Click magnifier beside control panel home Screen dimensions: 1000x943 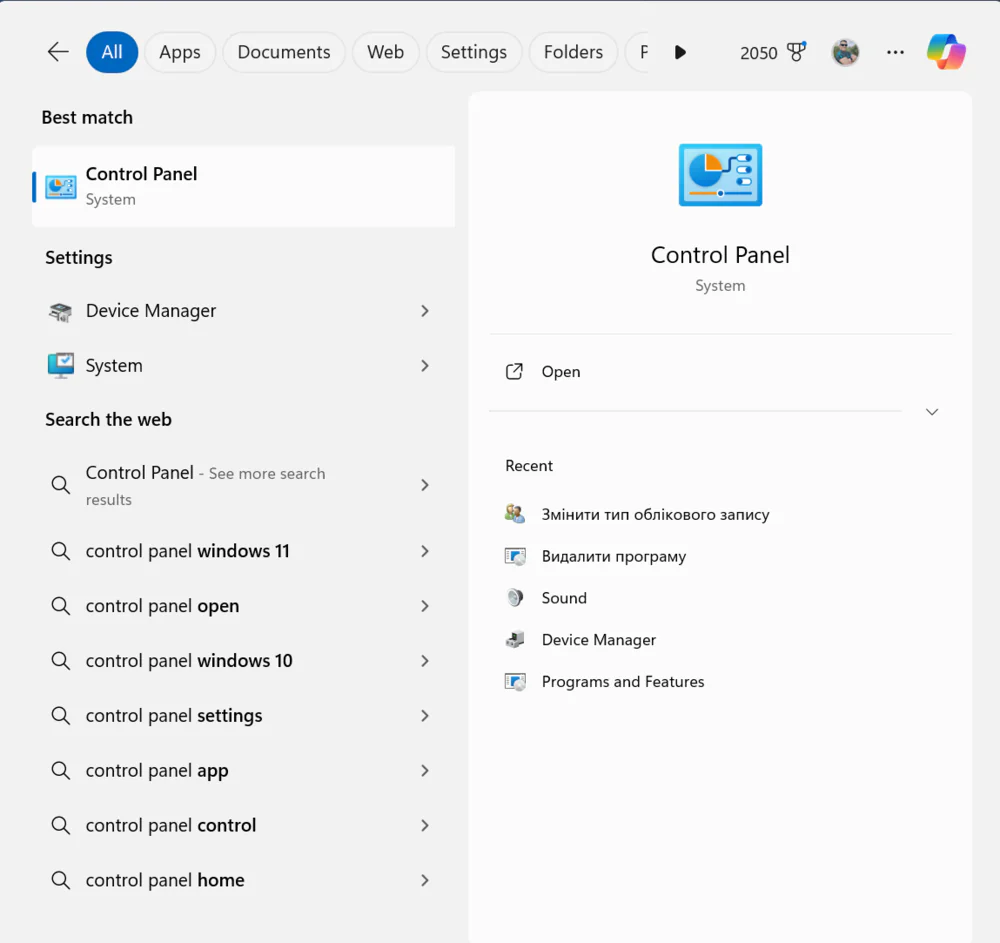click(61, 880)
